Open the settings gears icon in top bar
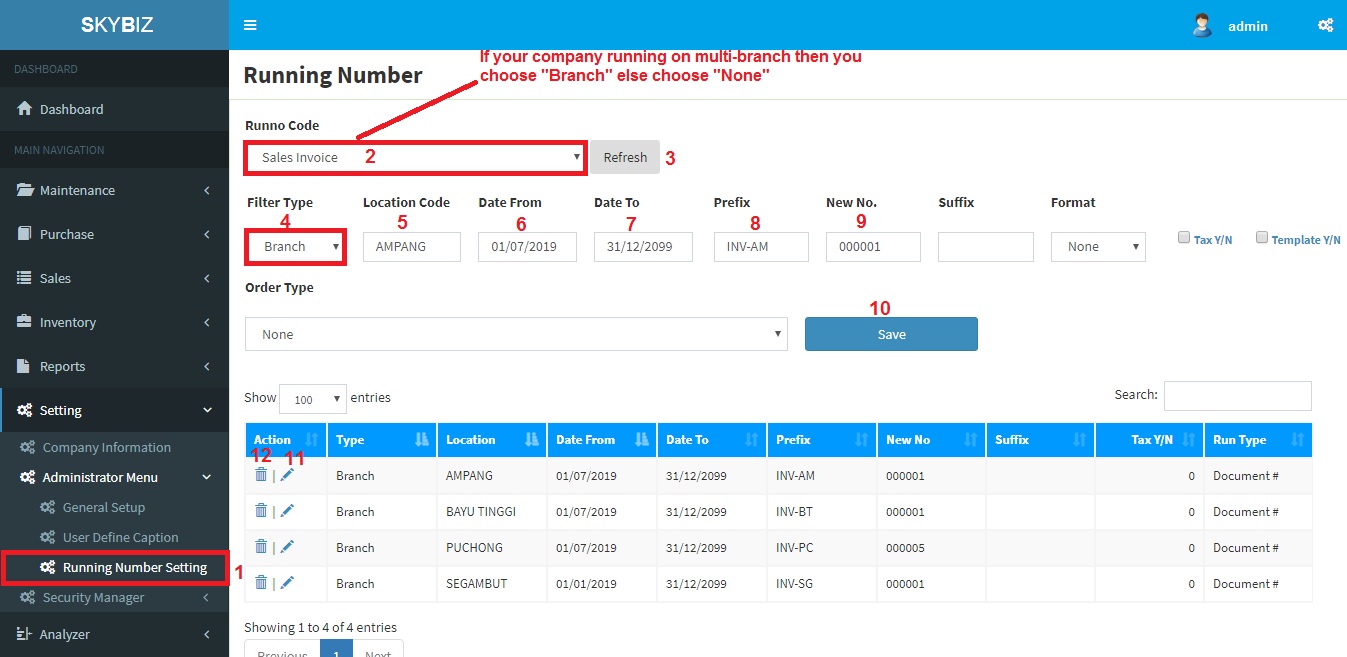1347x657 pixels. click(x=1325, y=26)
